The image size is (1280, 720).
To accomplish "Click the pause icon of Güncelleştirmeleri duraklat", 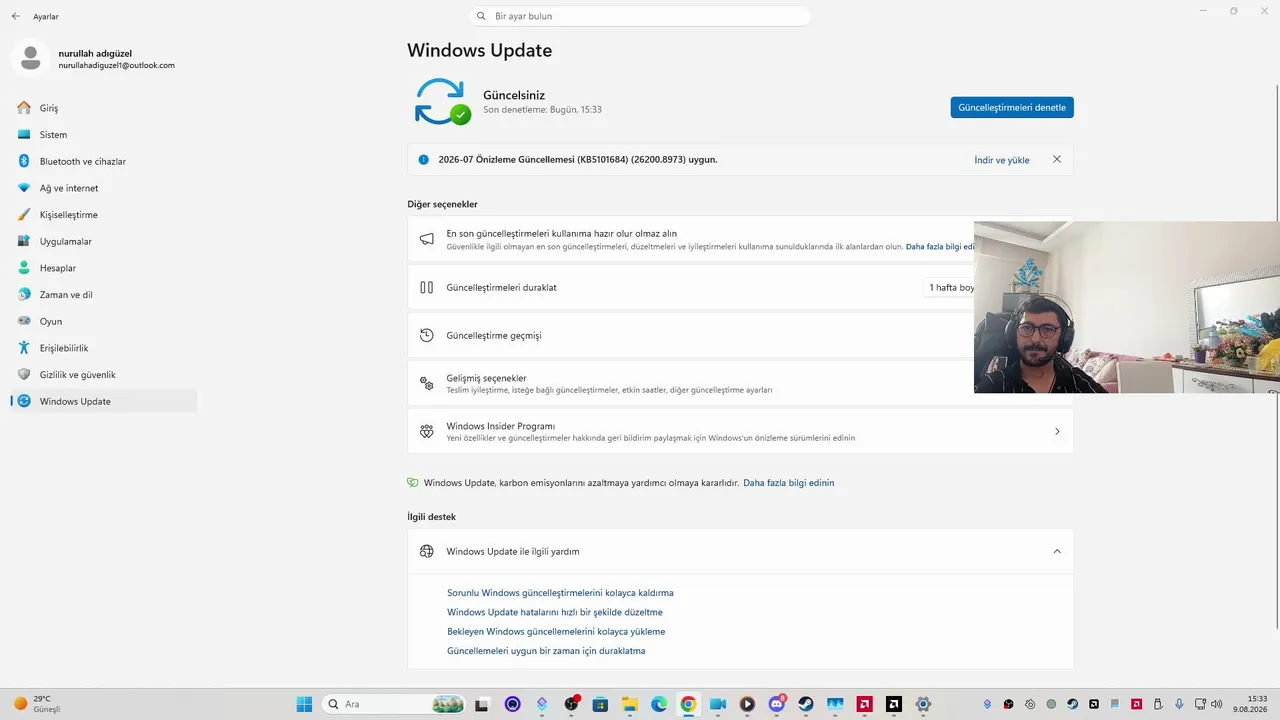I will coord(427,287).
